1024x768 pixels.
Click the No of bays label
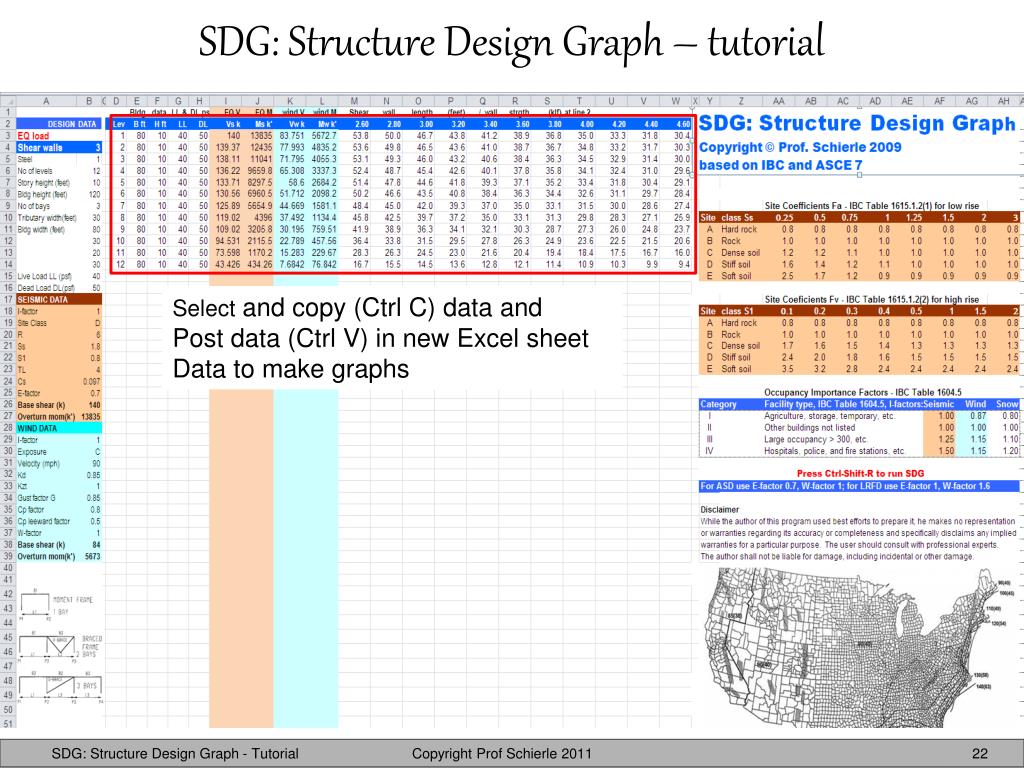point(33,206)
